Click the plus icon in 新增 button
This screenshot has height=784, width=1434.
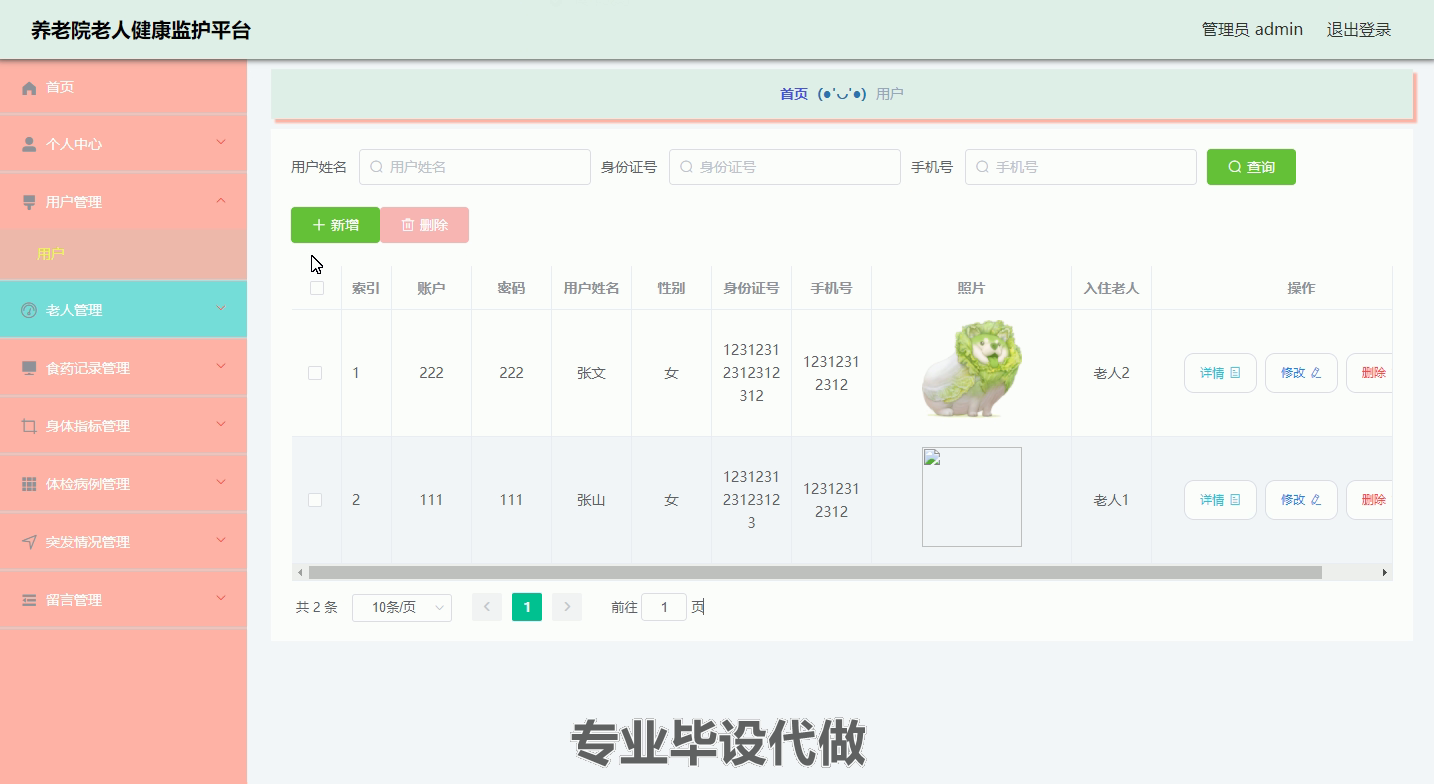pyautogui.click(x=319, y=225)
